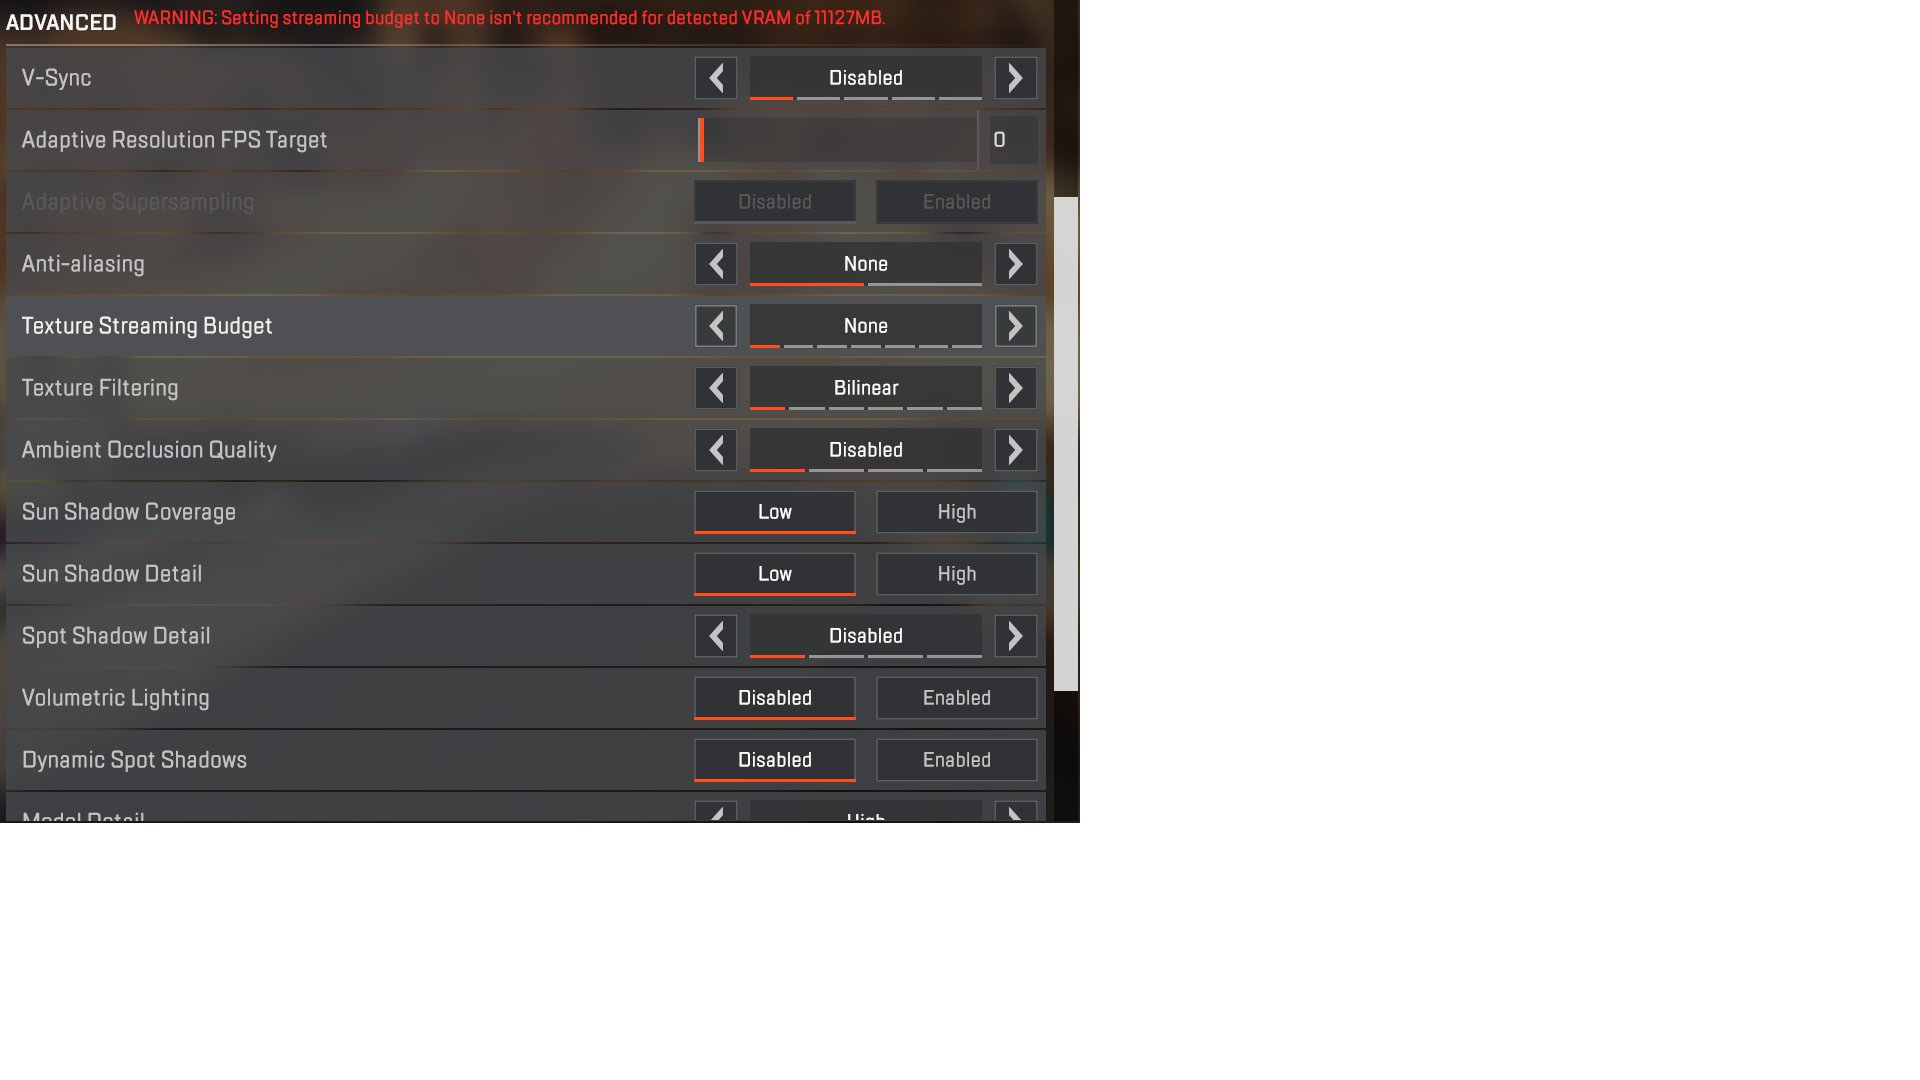
Task: Enable Dynamic Spot Shadows toggle
Action: point(956,760)
